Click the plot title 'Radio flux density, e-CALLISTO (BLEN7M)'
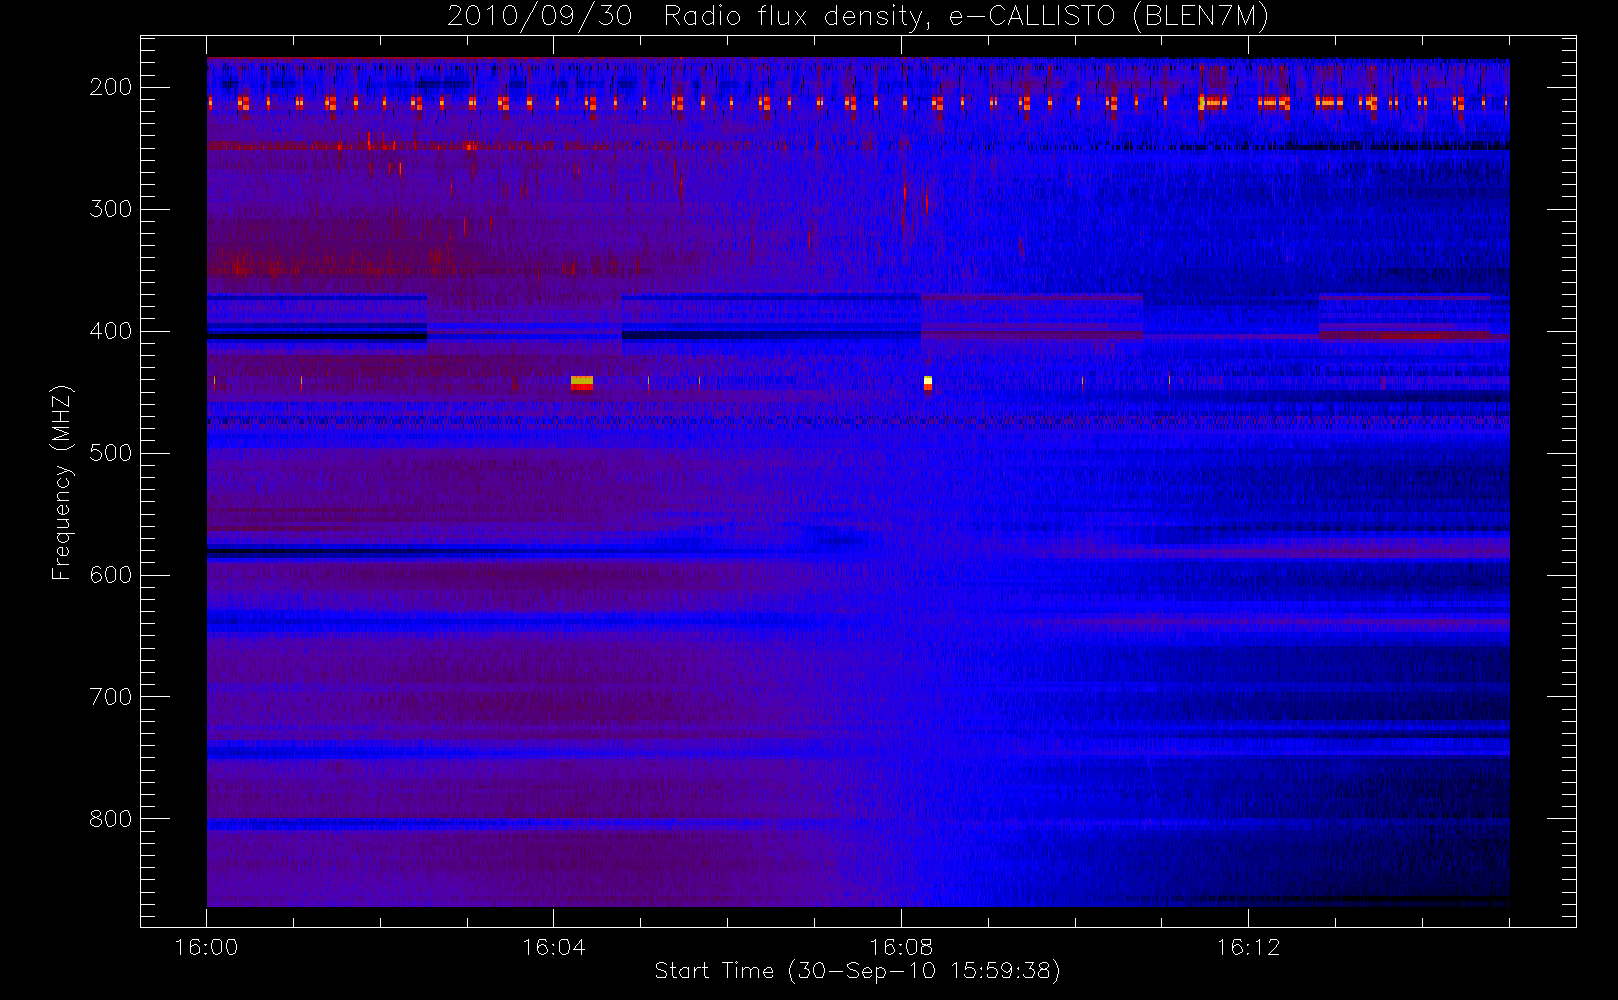 [x=966, y=17]
